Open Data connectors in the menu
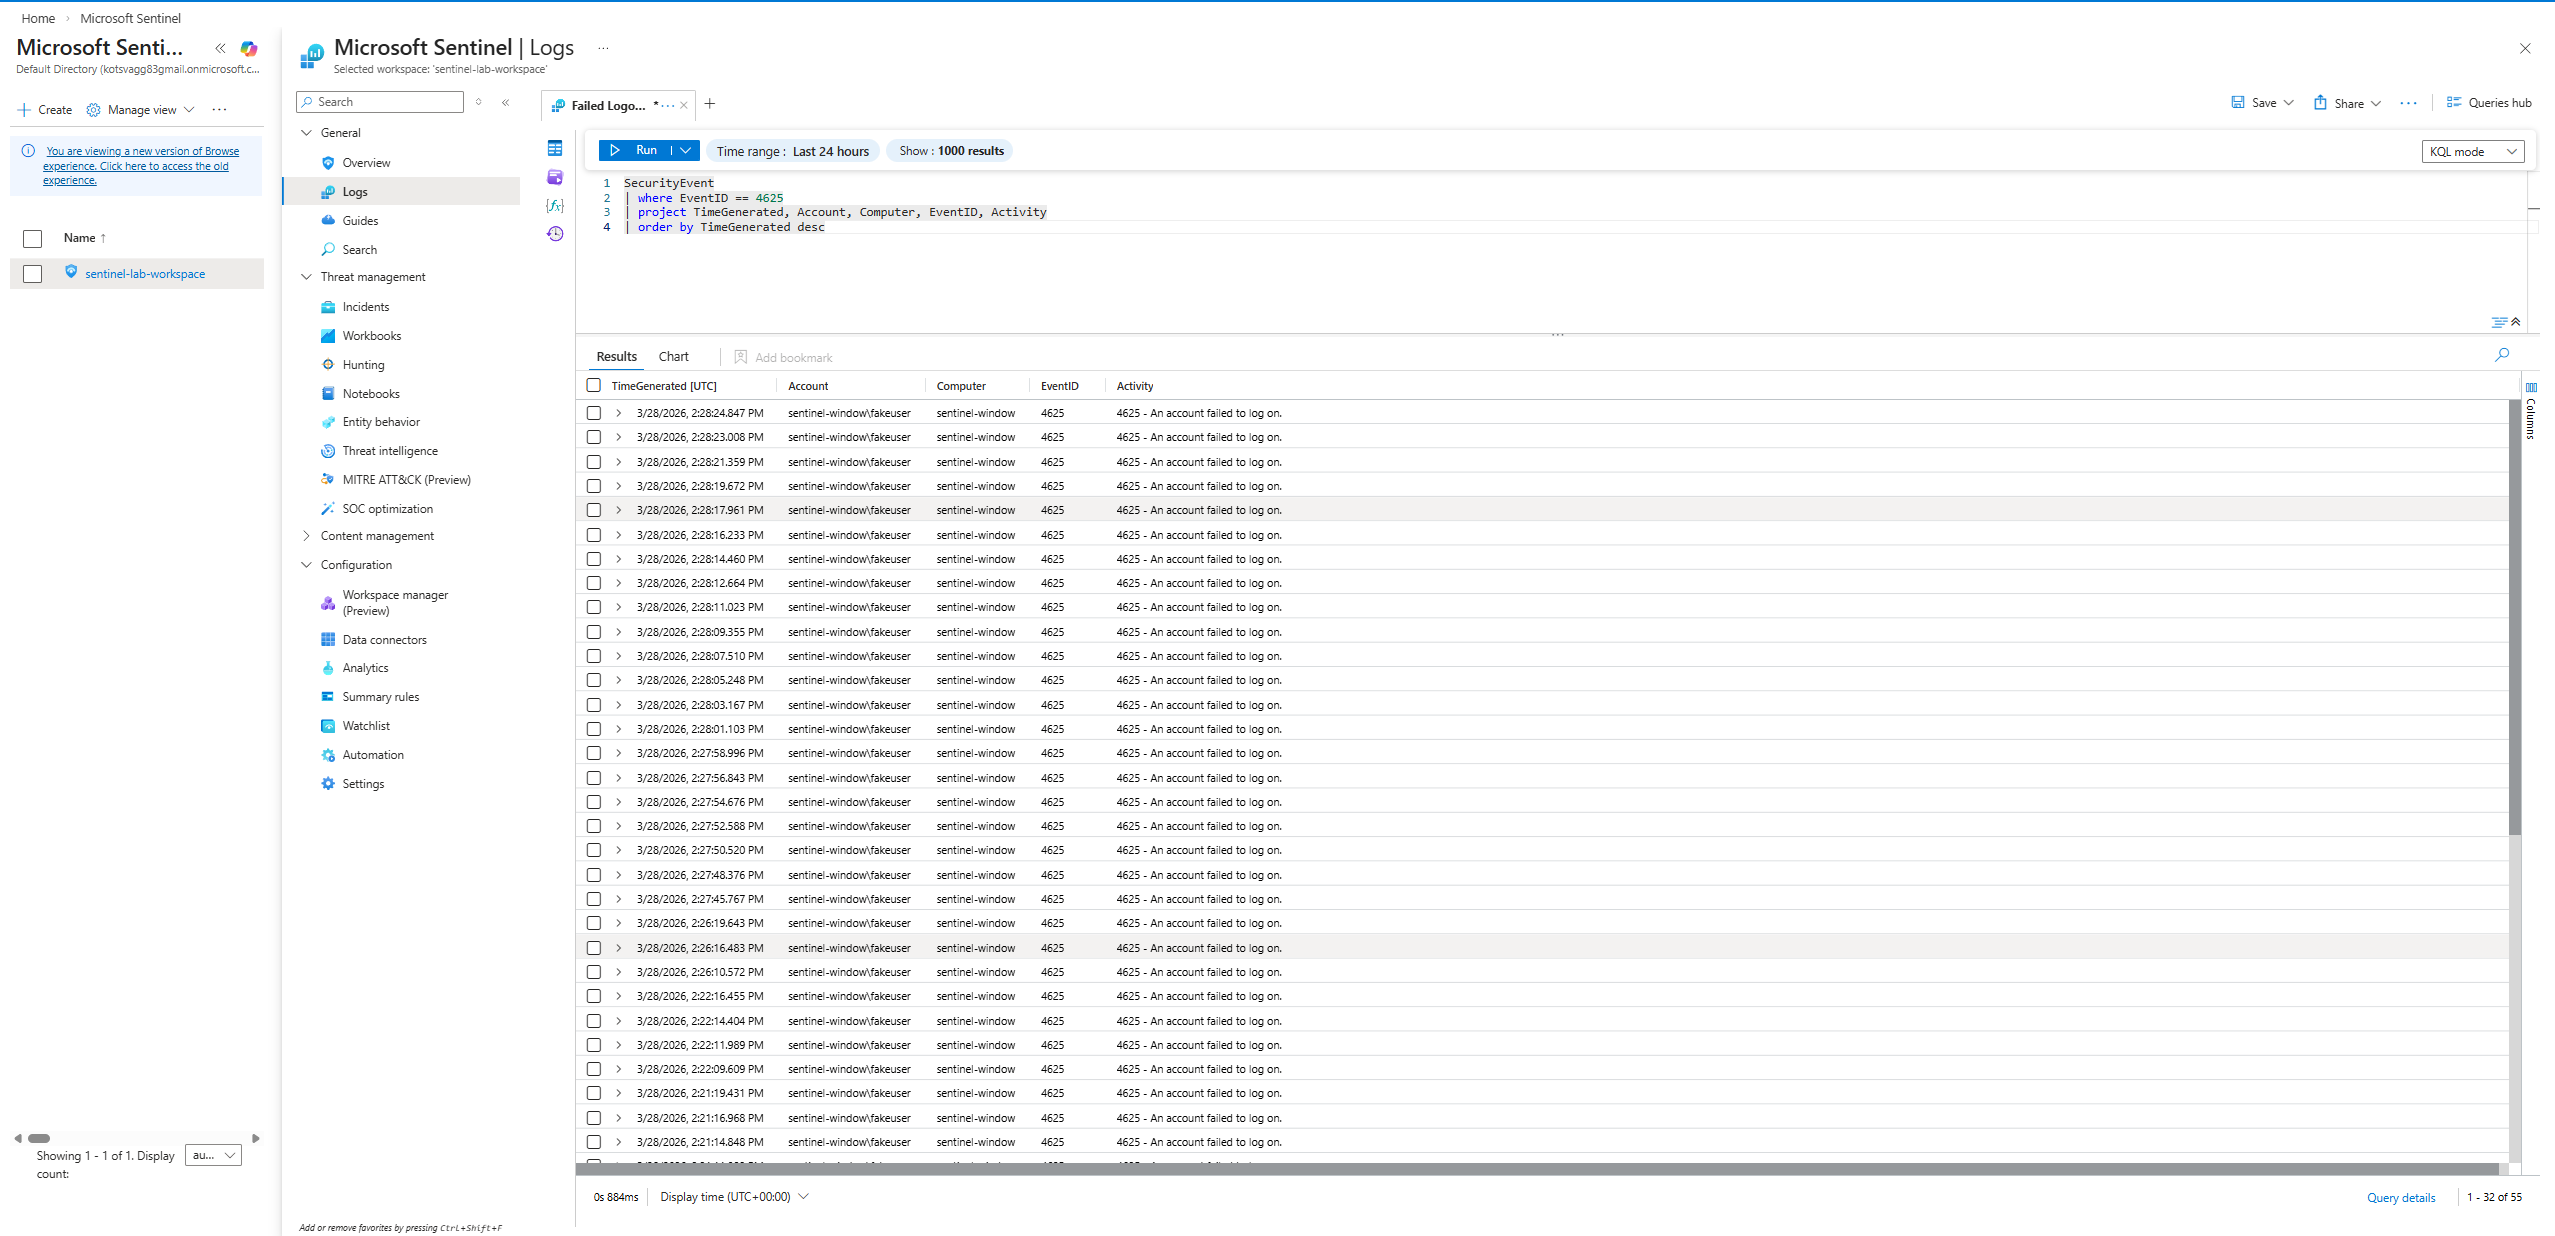 pyautogui.click(x=384, y=640)
